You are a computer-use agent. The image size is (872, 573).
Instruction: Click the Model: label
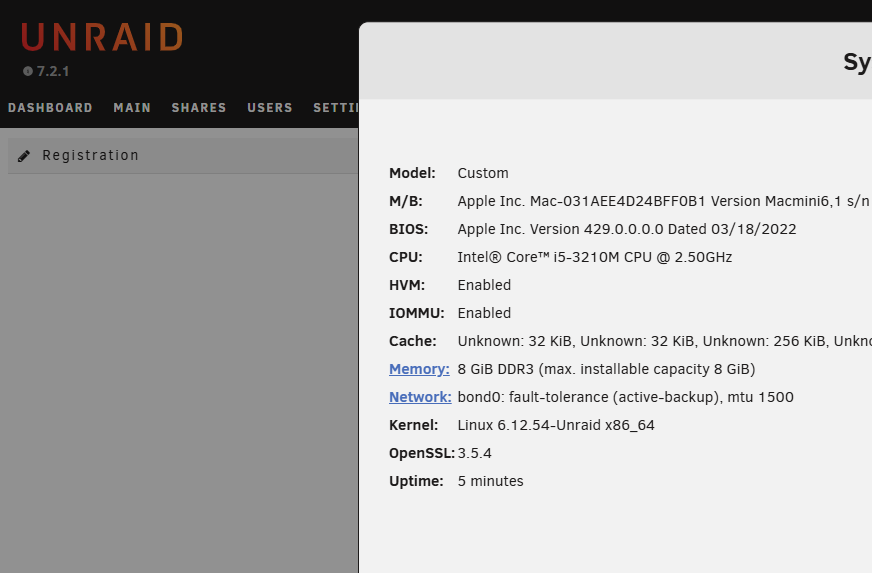click(x=412, y=174)
